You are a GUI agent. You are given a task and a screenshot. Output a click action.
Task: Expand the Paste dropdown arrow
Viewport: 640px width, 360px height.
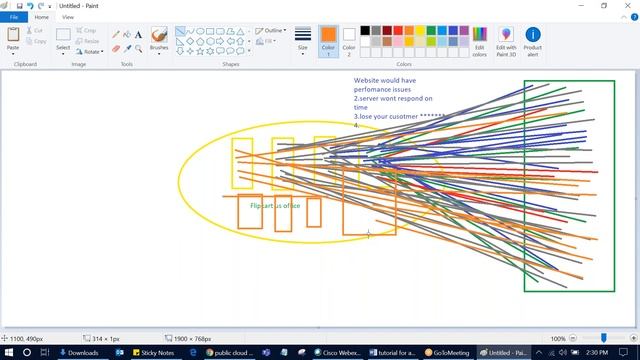[x=13, y=53]
